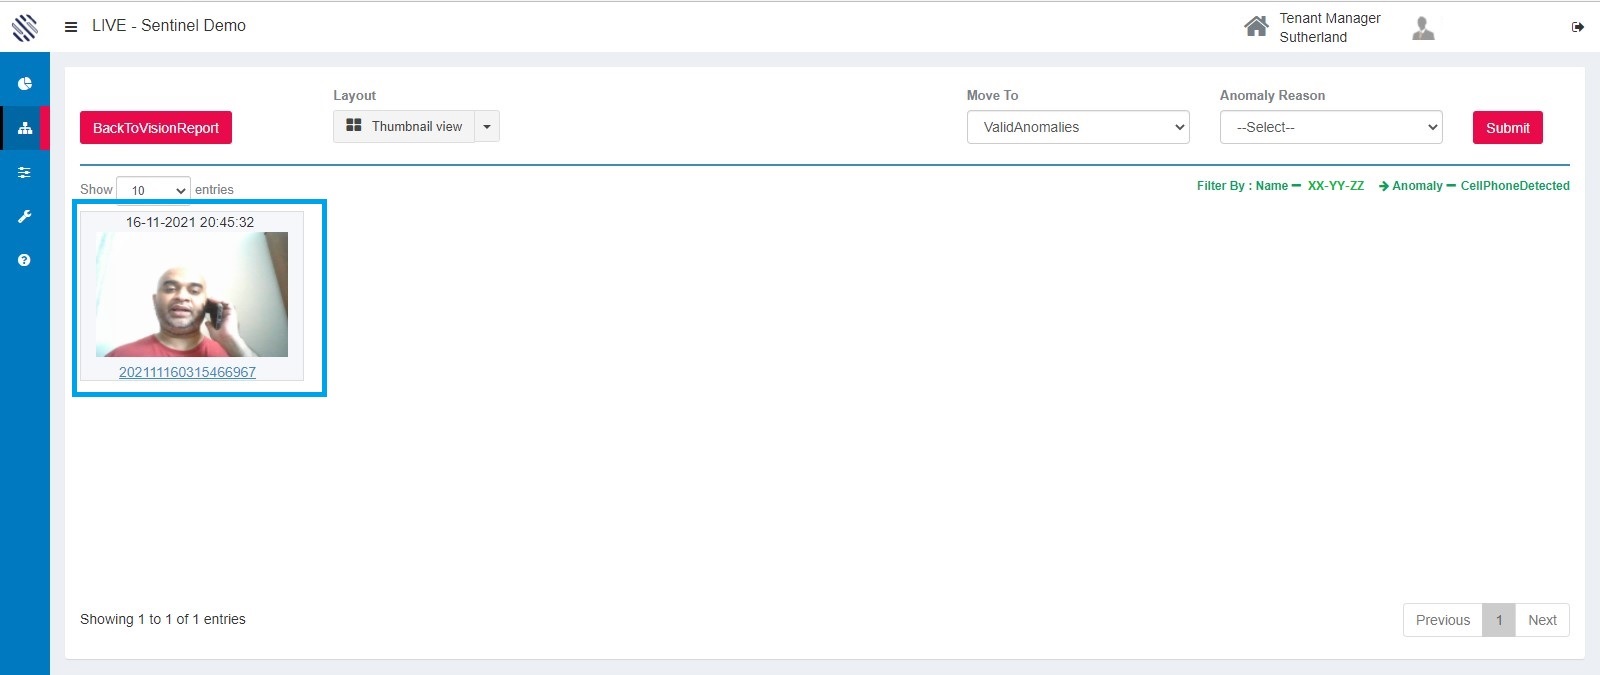Click the Sentinel logo icon
The height and width of the screenshot is (675, 1600).
[x=25, y=27]
